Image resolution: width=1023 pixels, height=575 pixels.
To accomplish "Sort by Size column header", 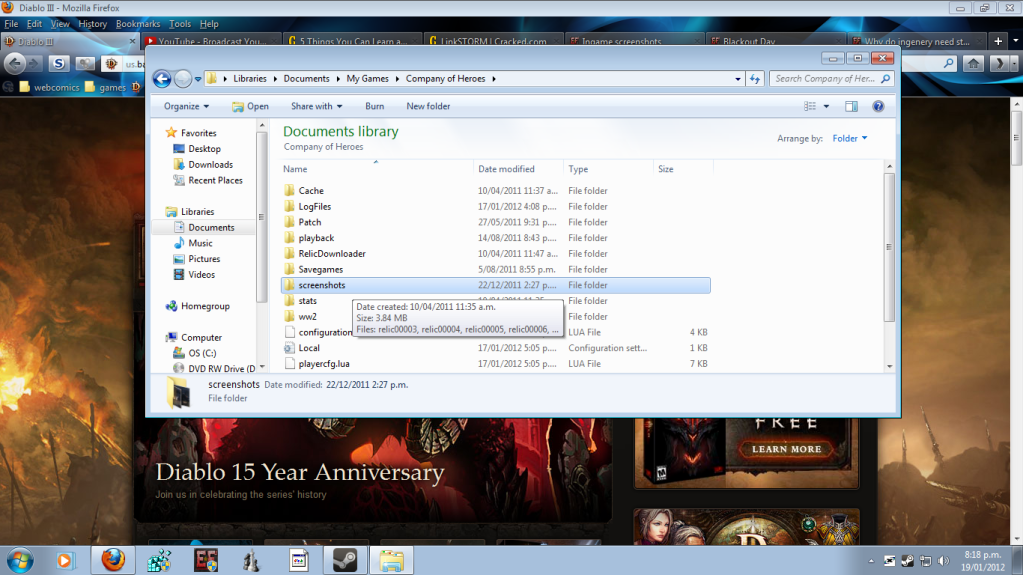I will pyautogui.click(x=683, y=169).
